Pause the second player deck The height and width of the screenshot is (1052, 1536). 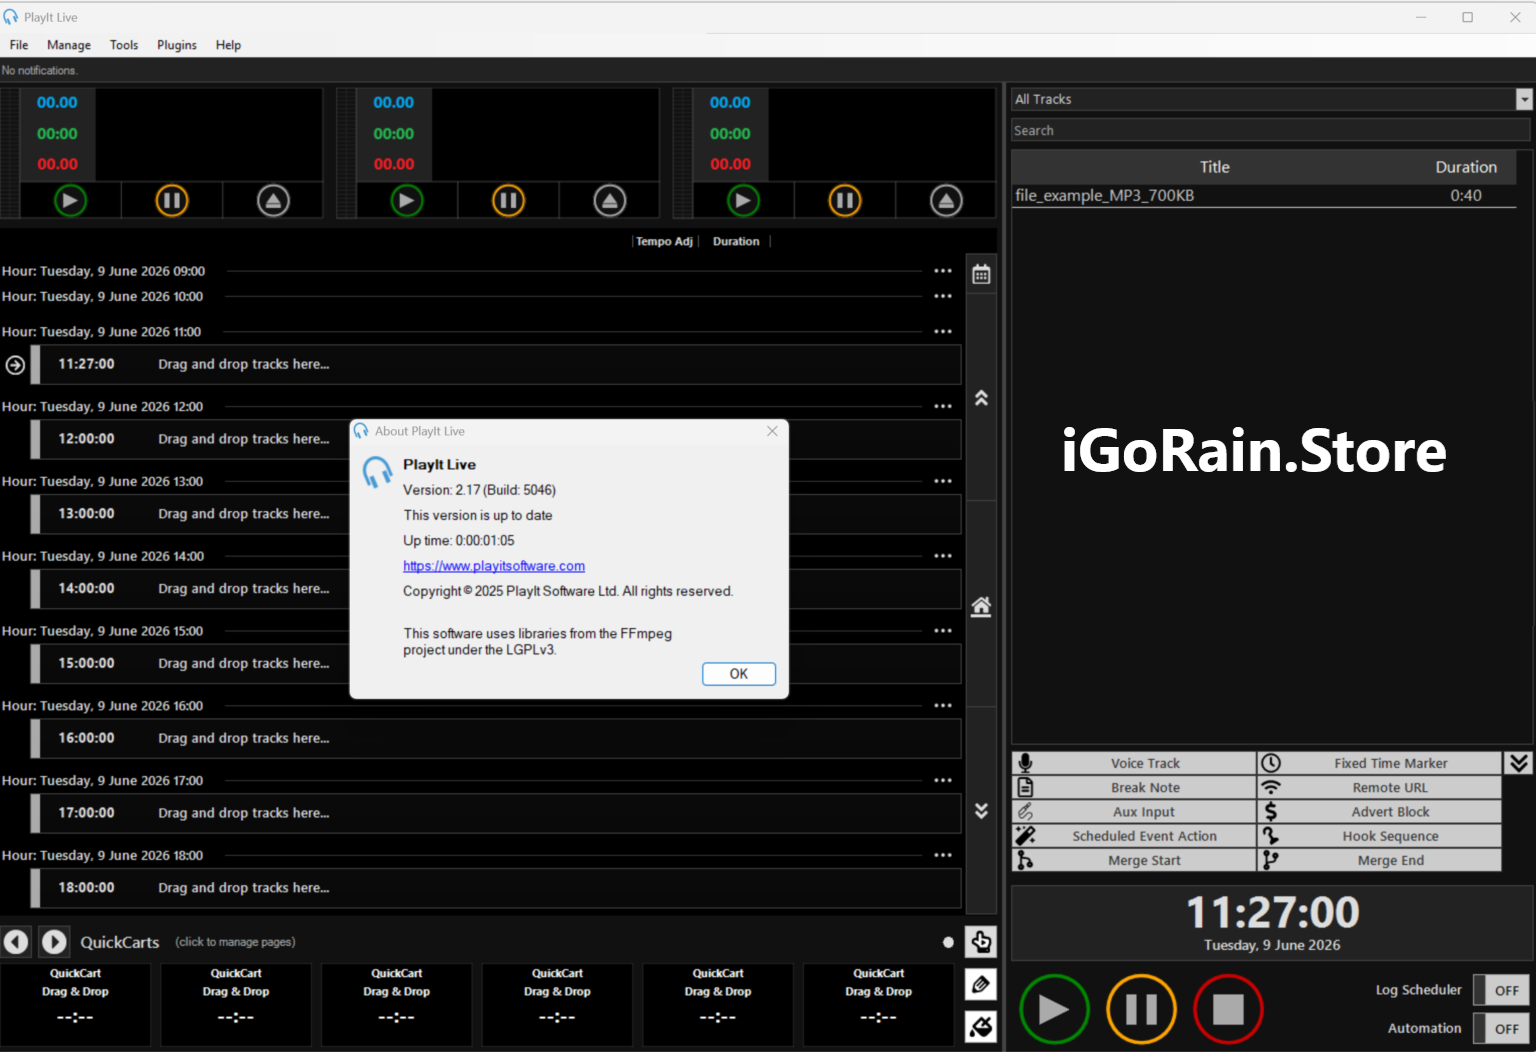tap(508, 201)
